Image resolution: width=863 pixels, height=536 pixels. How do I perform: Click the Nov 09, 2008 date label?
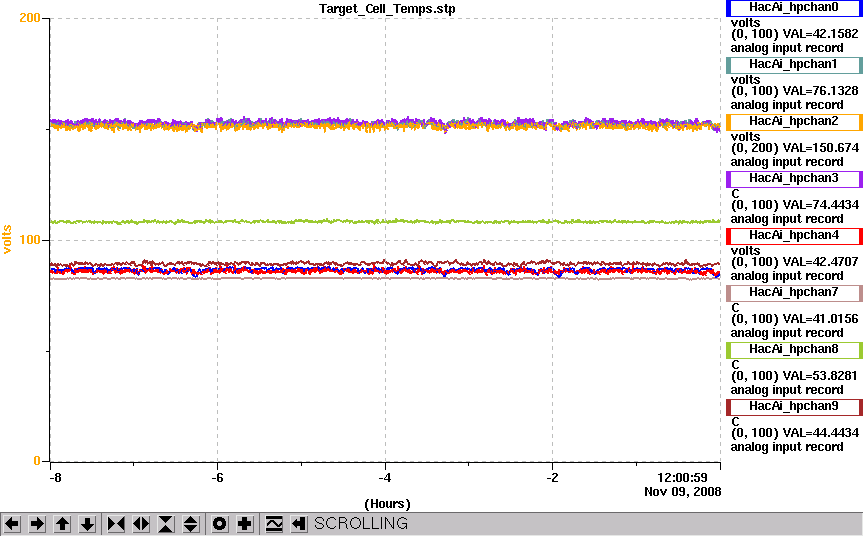(682, 492)
